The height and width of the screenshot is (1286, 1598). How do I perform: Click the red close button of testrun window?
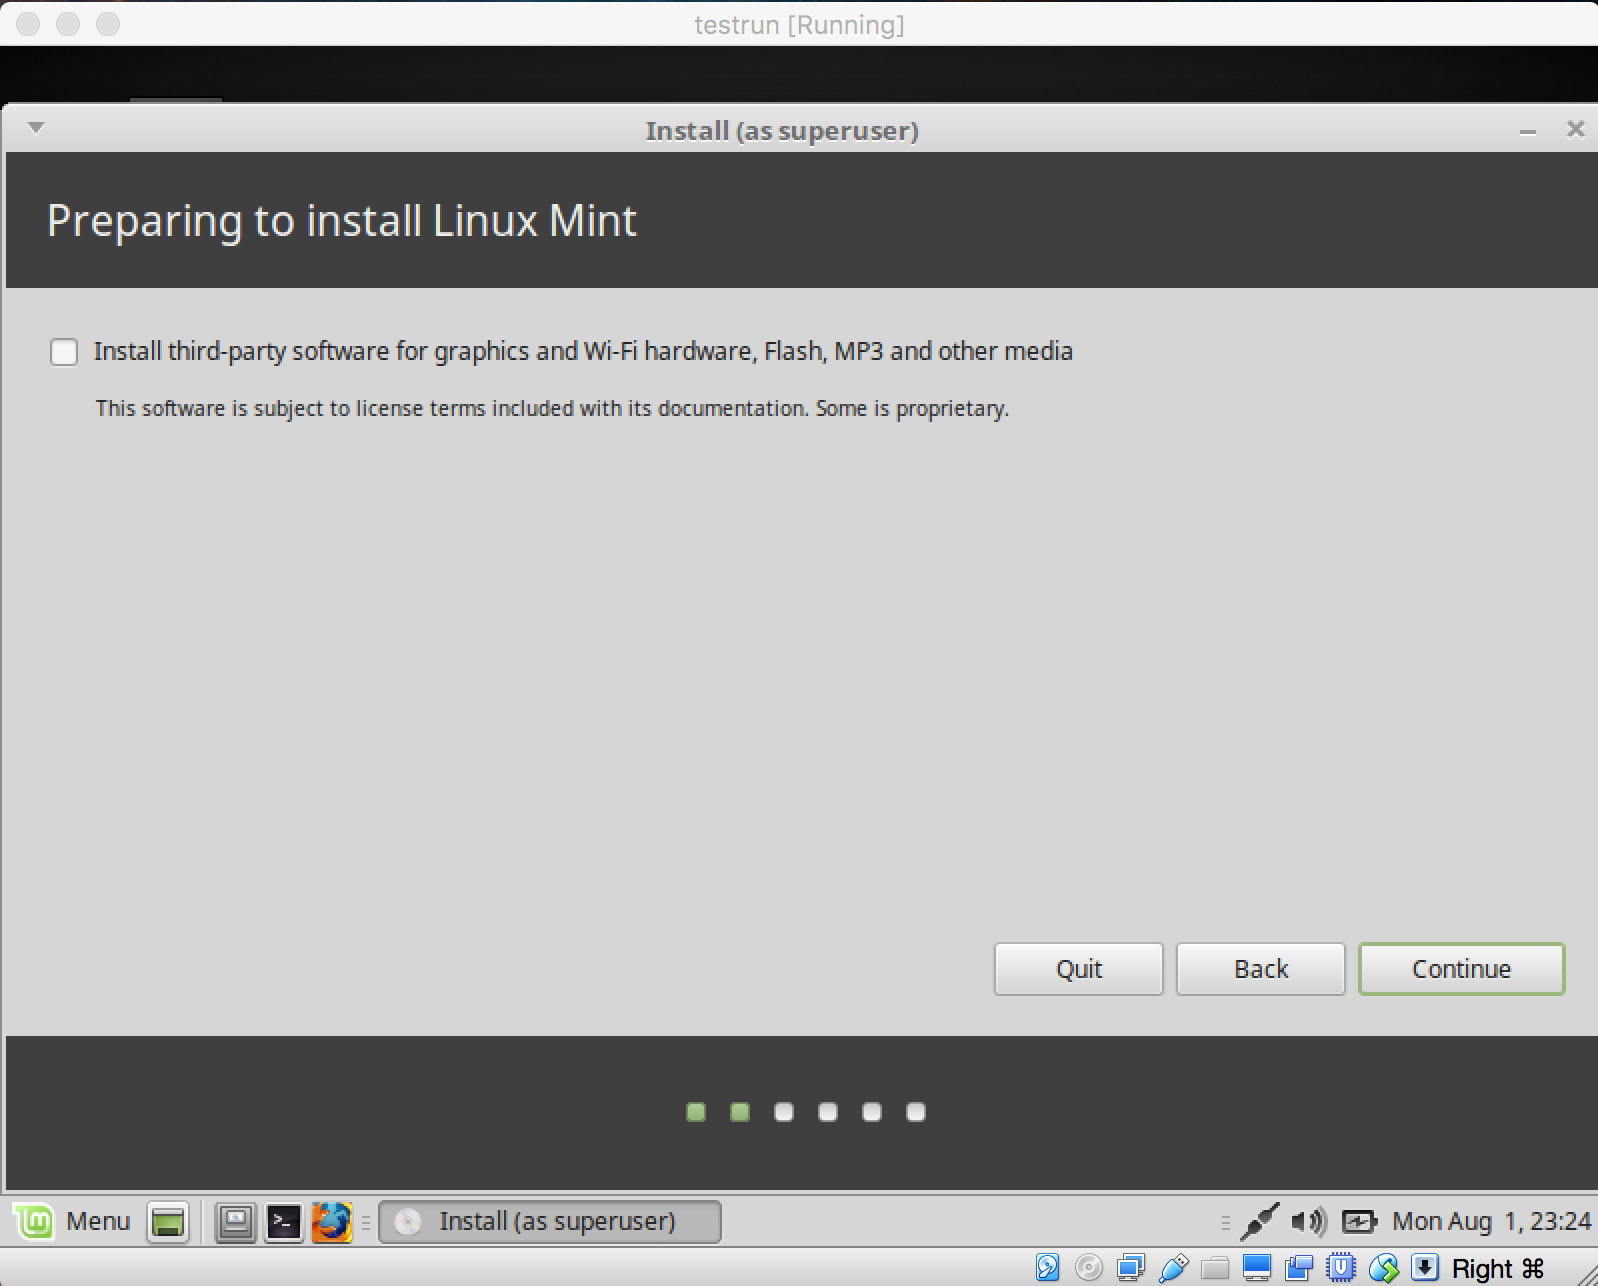pyautogui.click(x=28, y=24)
